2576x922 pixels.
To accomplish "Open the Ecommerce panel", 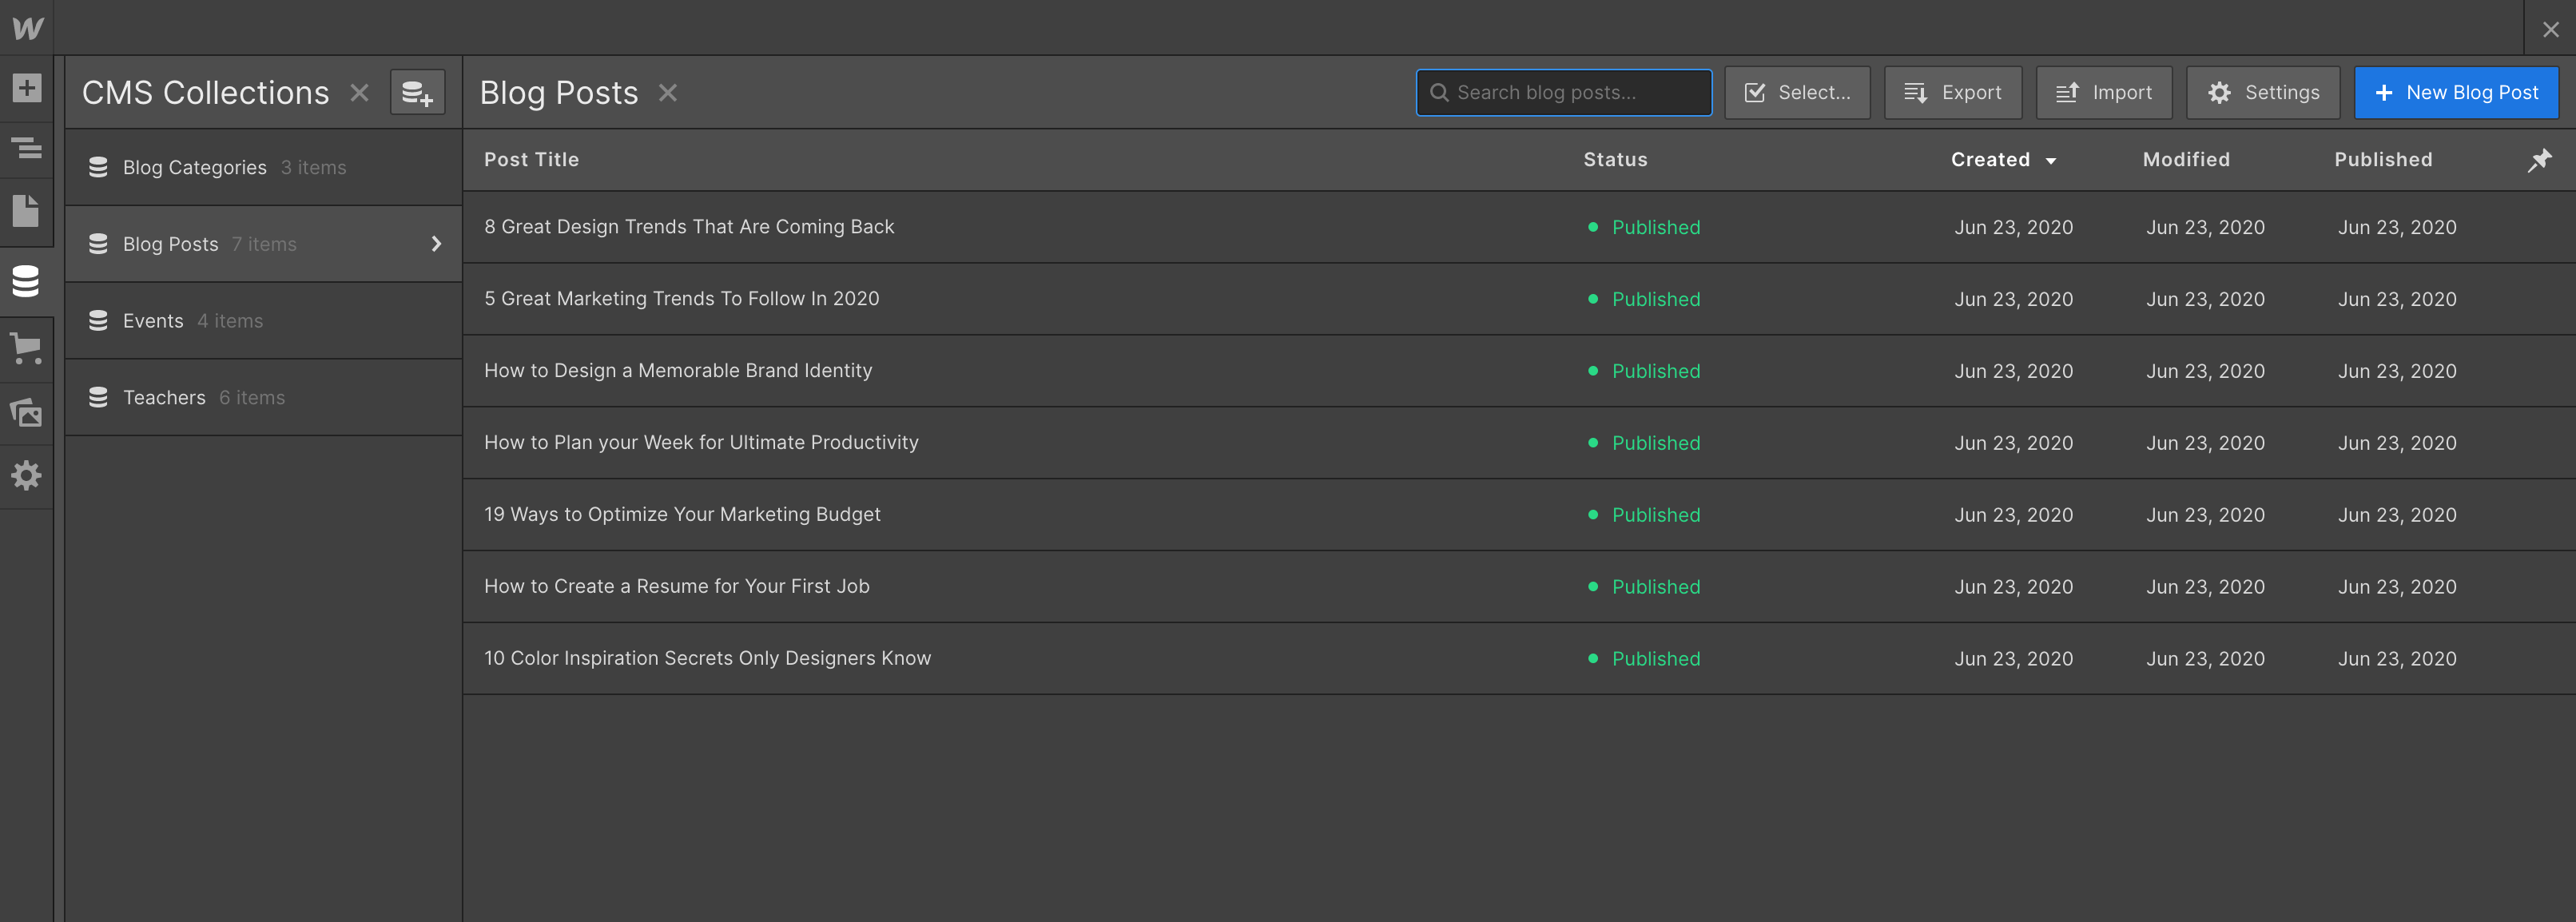I will click(x=26, y=348).
